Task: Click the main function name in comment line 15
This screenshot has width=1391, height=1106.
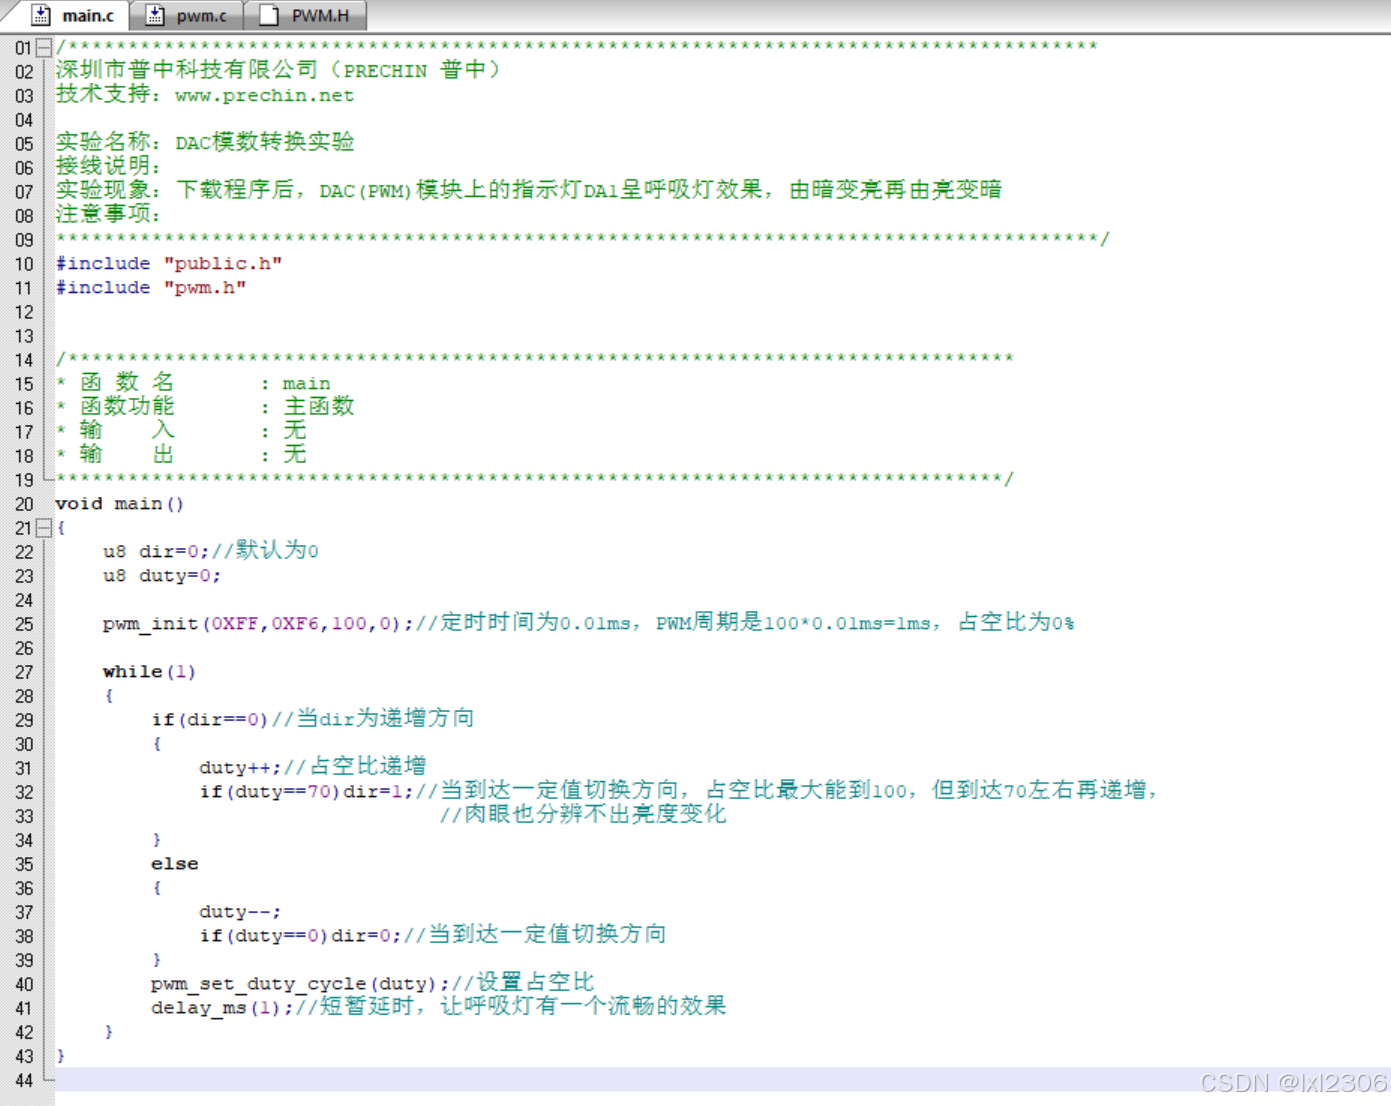Action: click(x=306, y=384)
